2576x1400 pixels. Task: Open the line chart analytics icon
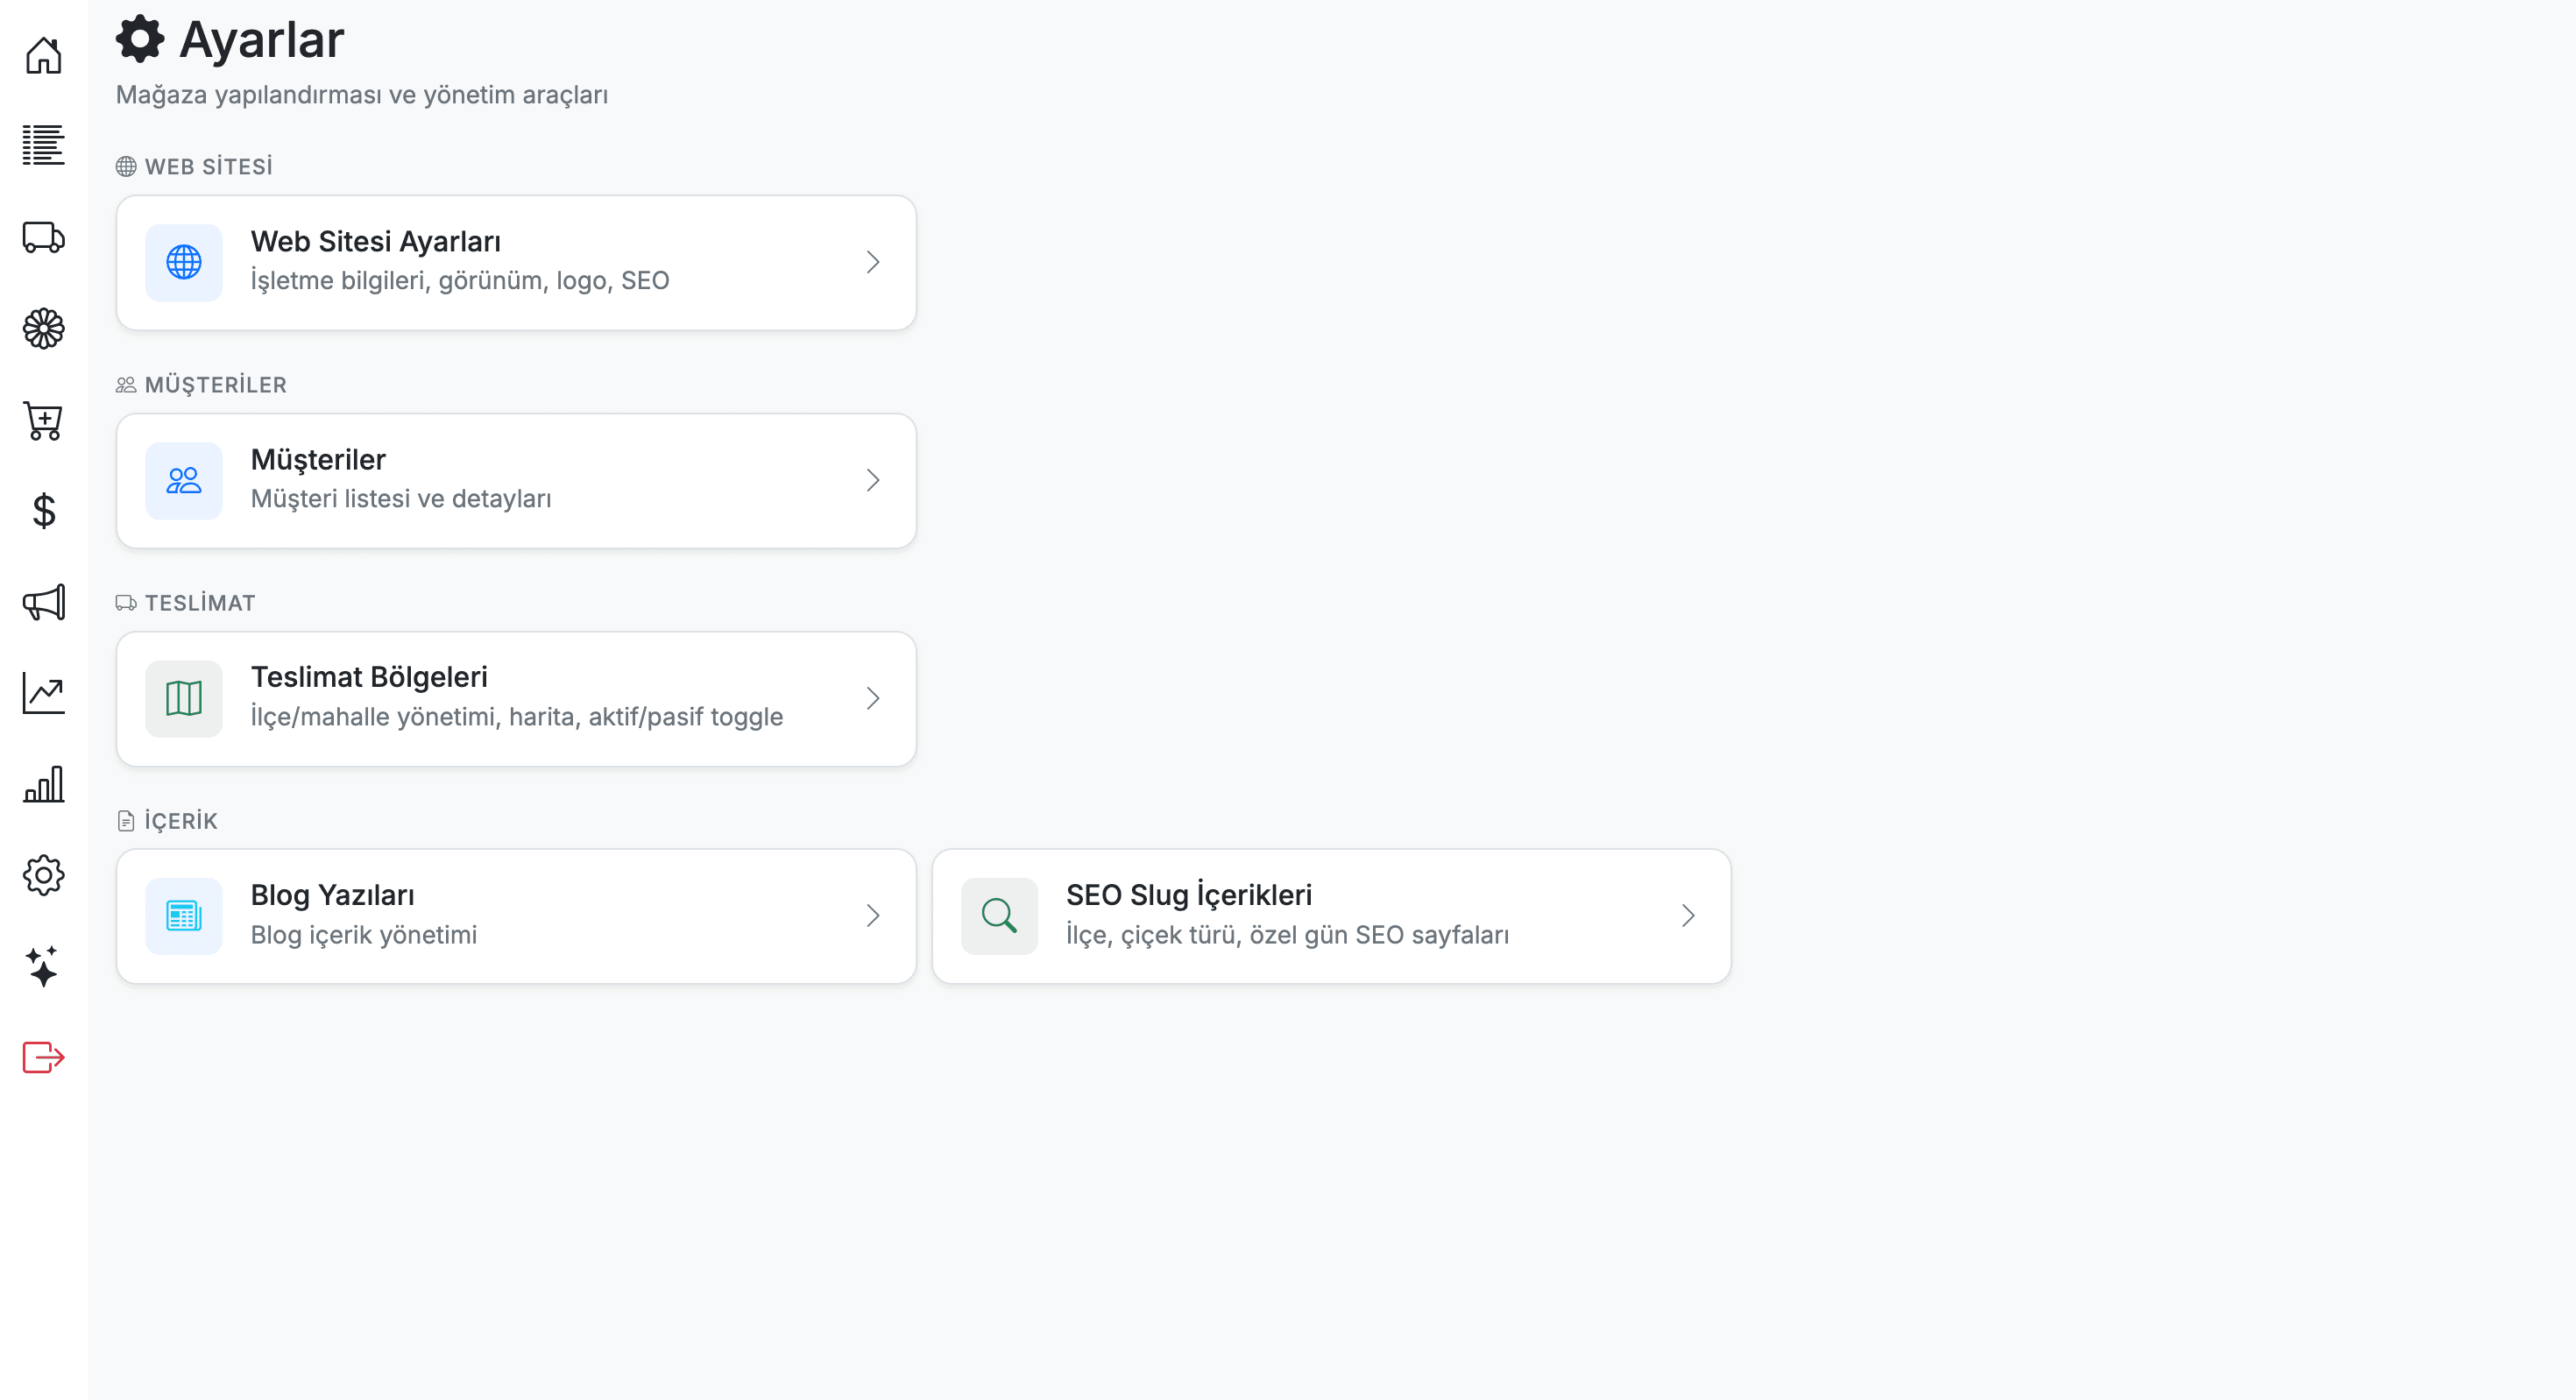click(x=43, y=693)
